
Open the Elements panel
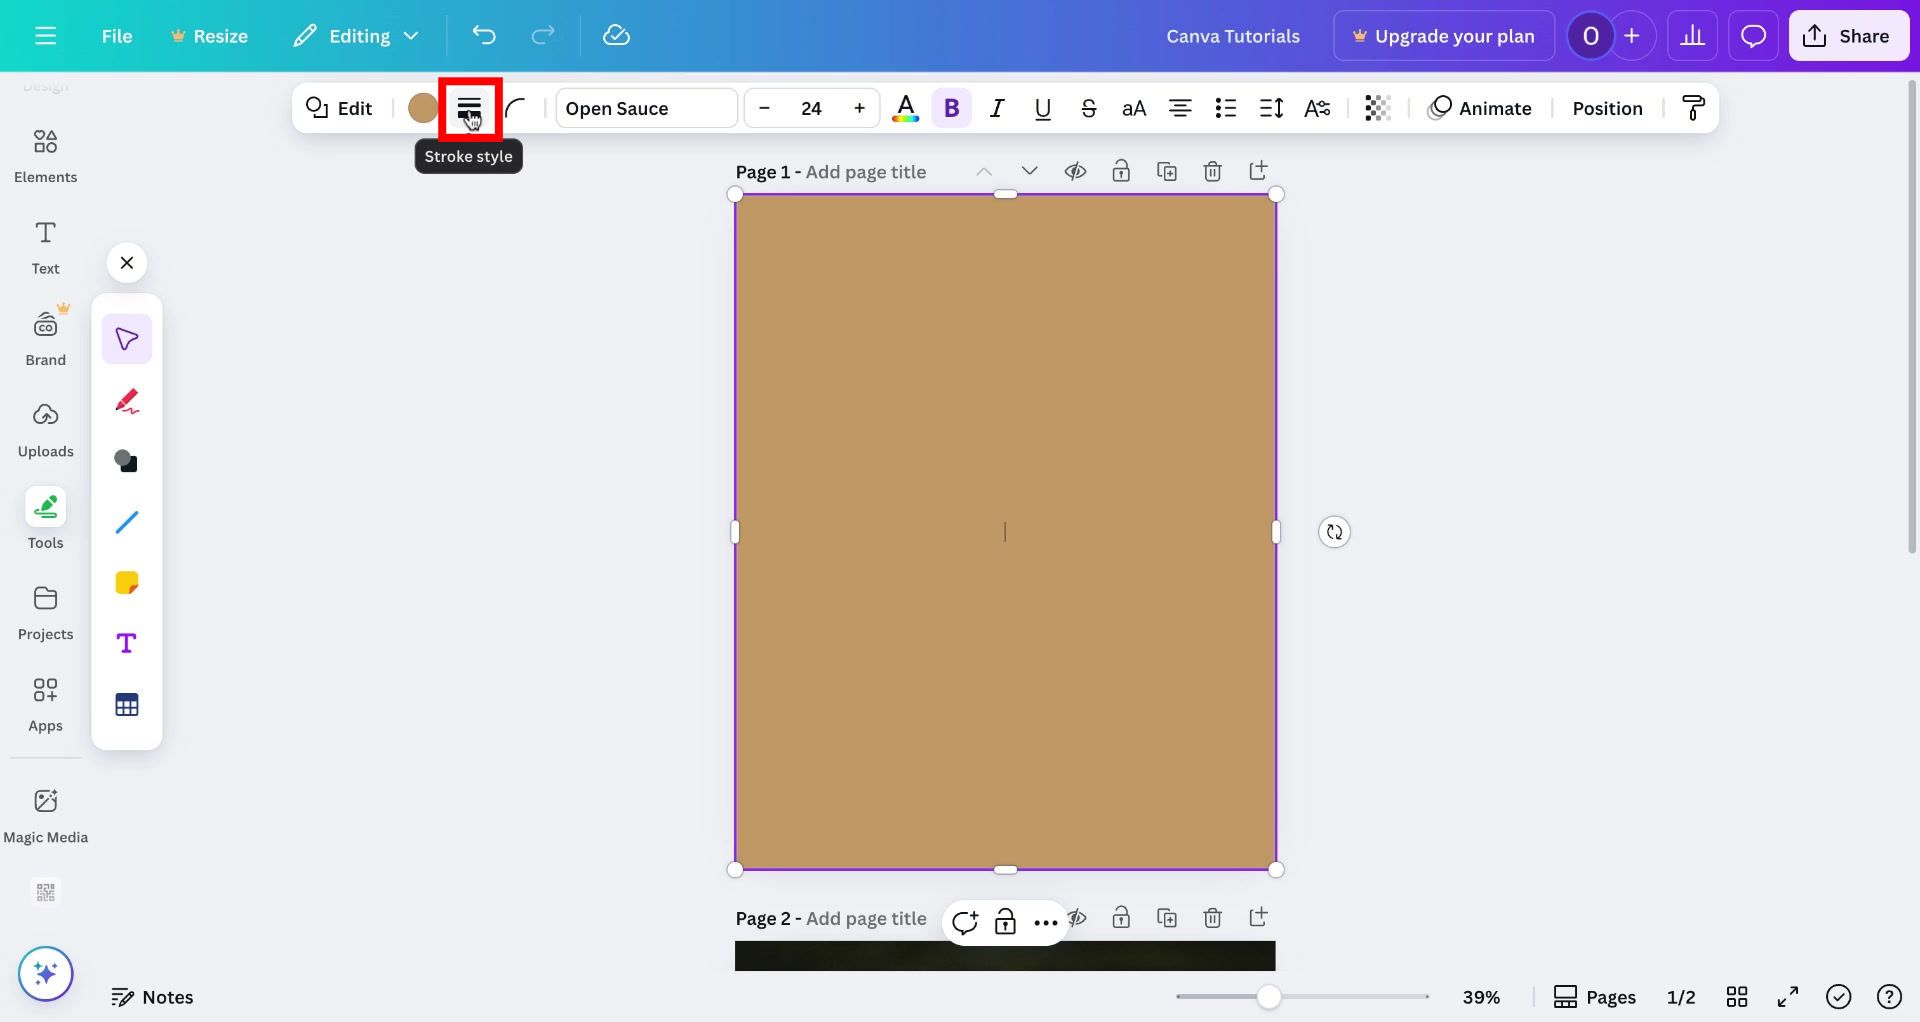45,156
